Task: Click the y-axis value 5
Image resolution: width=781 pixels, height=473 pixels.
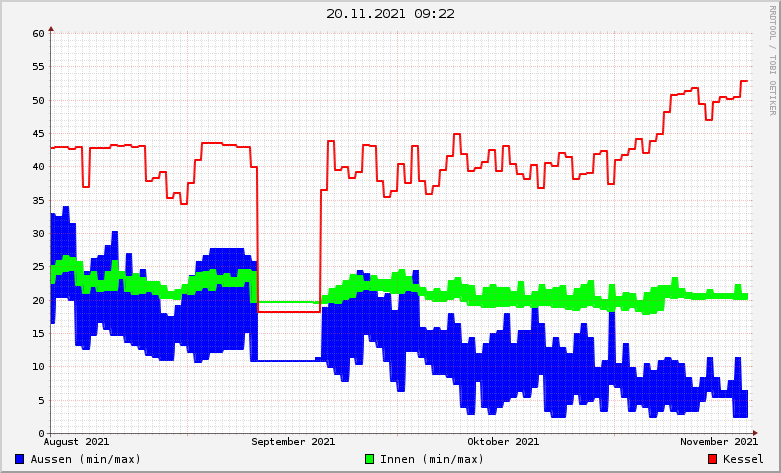Action: (x=41, y=401)
